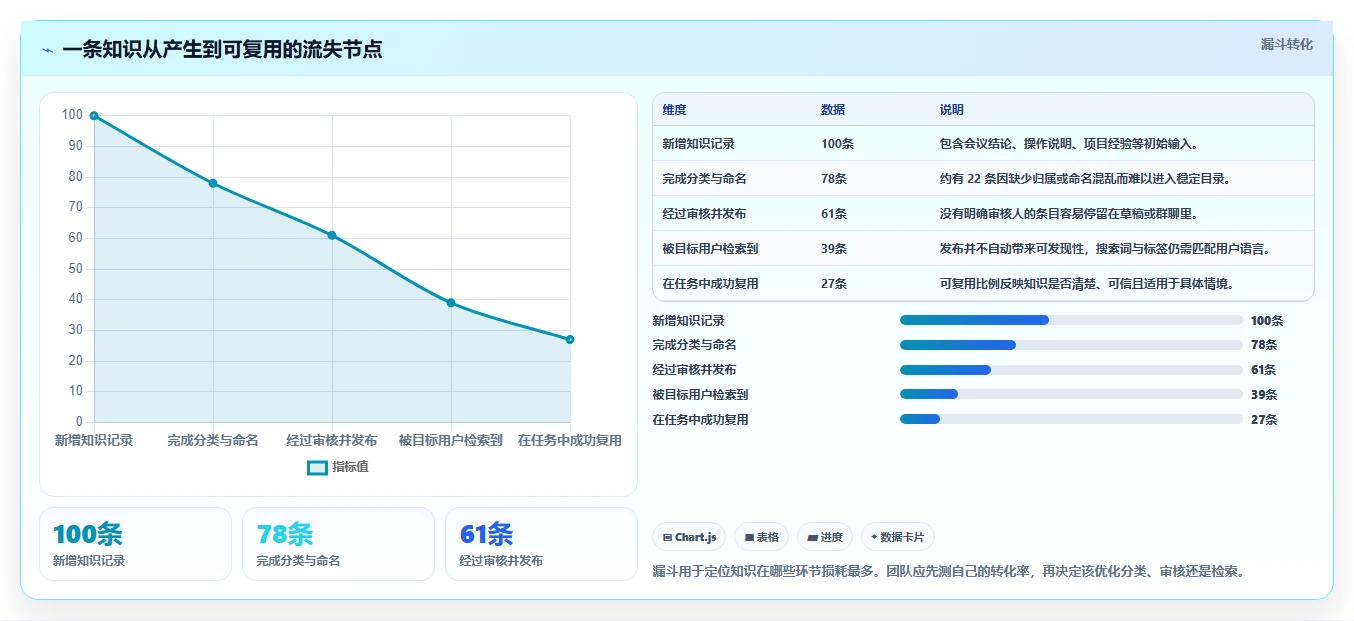Viewport: 1354px width, 621px height.
Task: Click the 在任务中成功复用 progress bar
Action: point(1071,420)
